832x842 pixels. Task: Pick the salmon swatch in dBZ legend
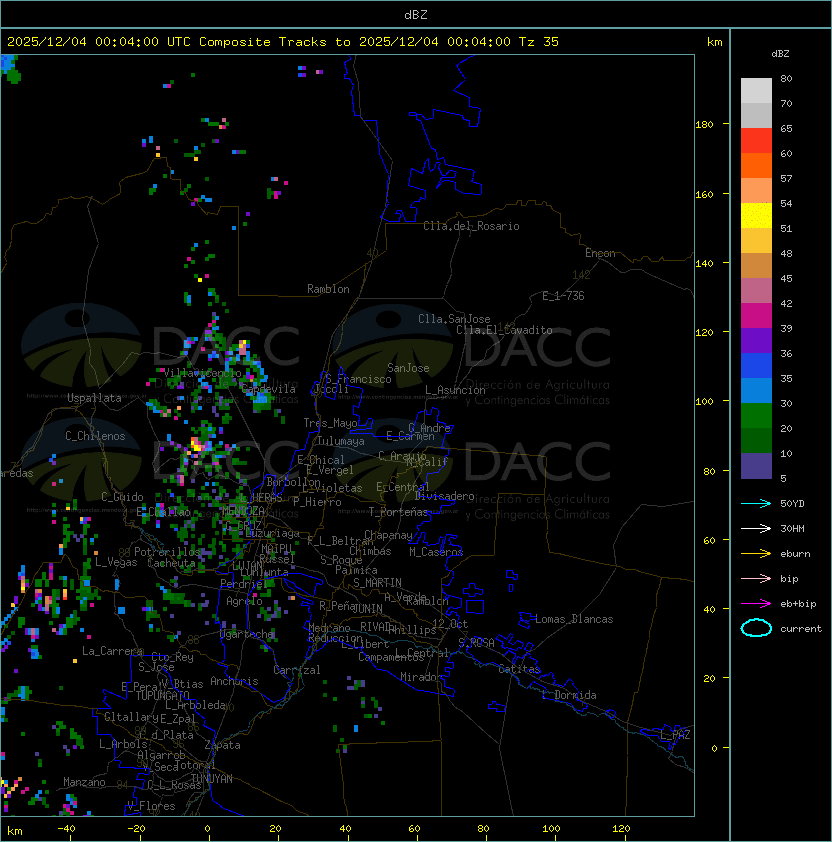[x=756, y=191]
